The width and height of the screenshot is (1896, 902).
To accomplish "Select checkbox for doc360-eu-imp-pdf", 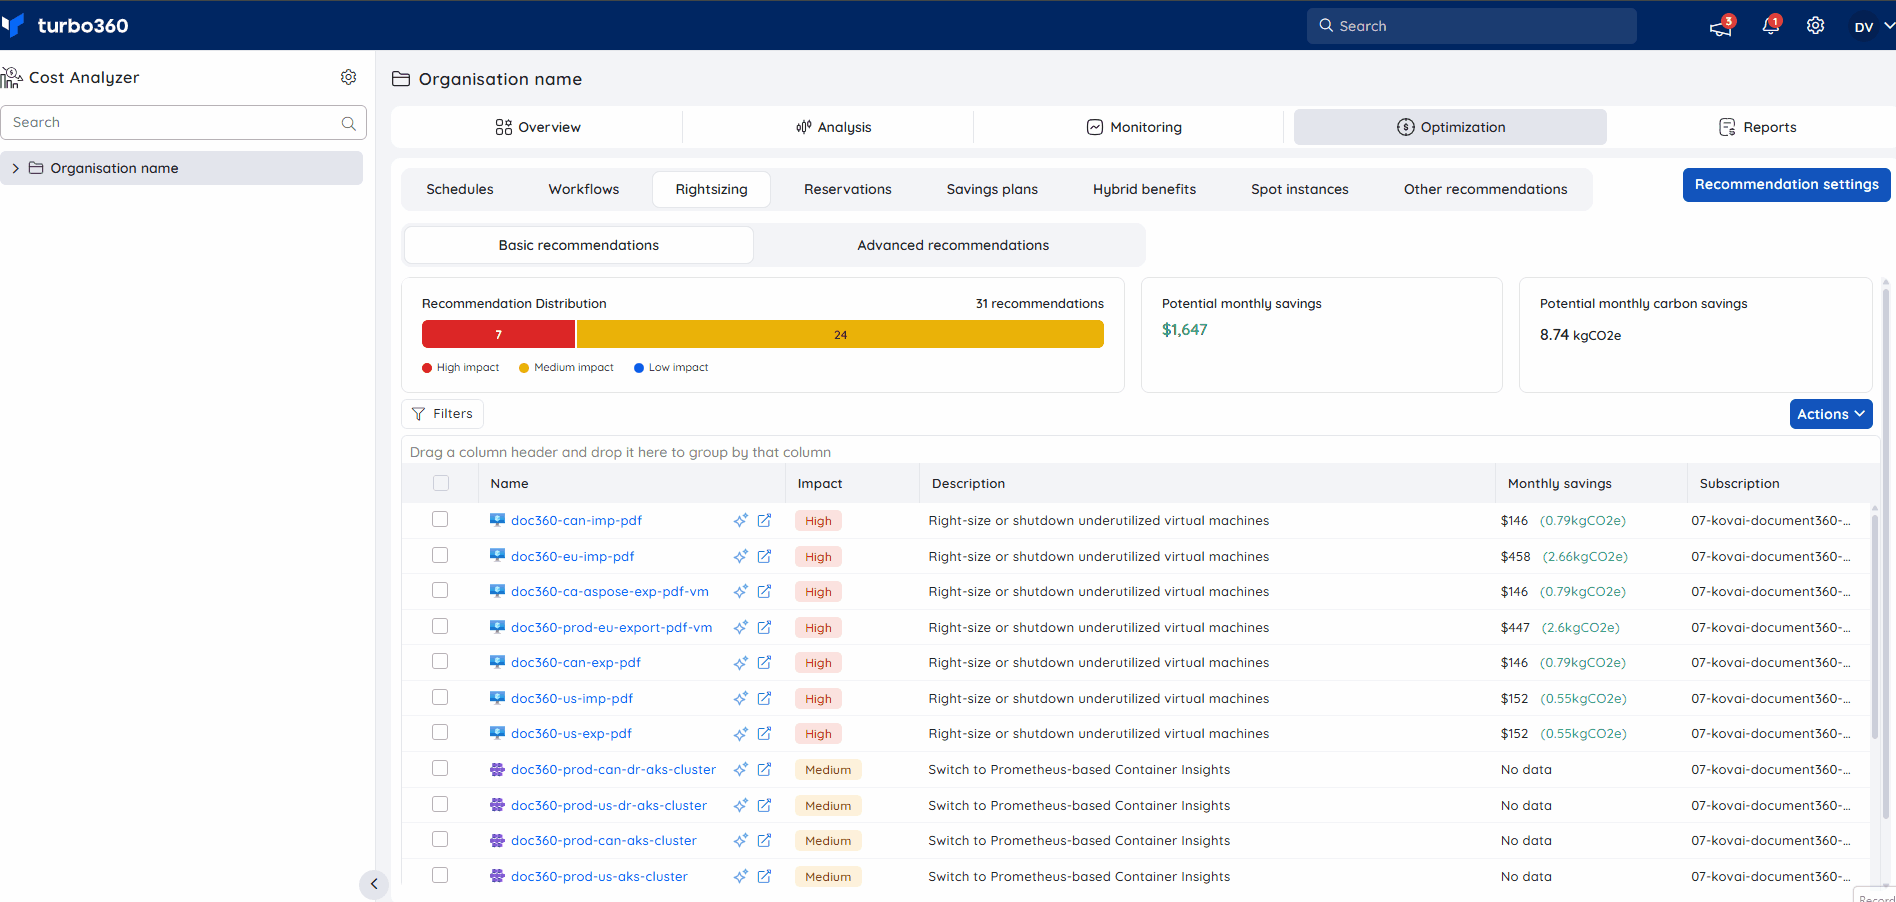I will [440, 555].
